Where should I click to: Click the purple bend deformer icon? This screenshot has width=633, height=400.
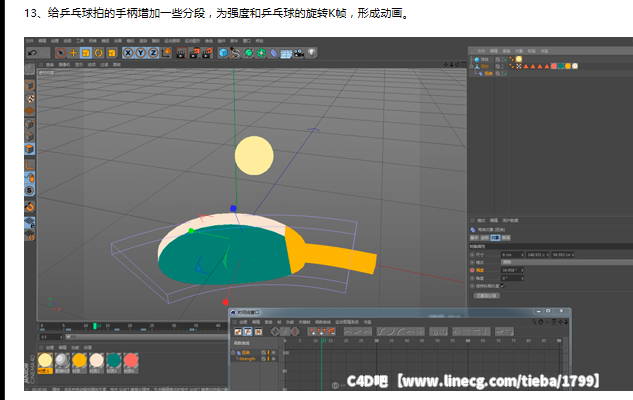[274, 53]
